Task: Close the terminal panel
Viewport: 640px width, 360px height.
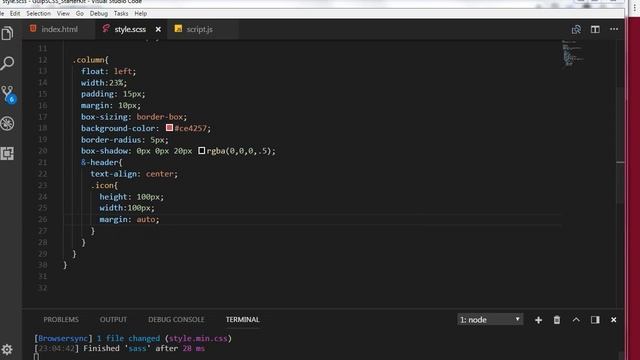Action: [613, 320]
